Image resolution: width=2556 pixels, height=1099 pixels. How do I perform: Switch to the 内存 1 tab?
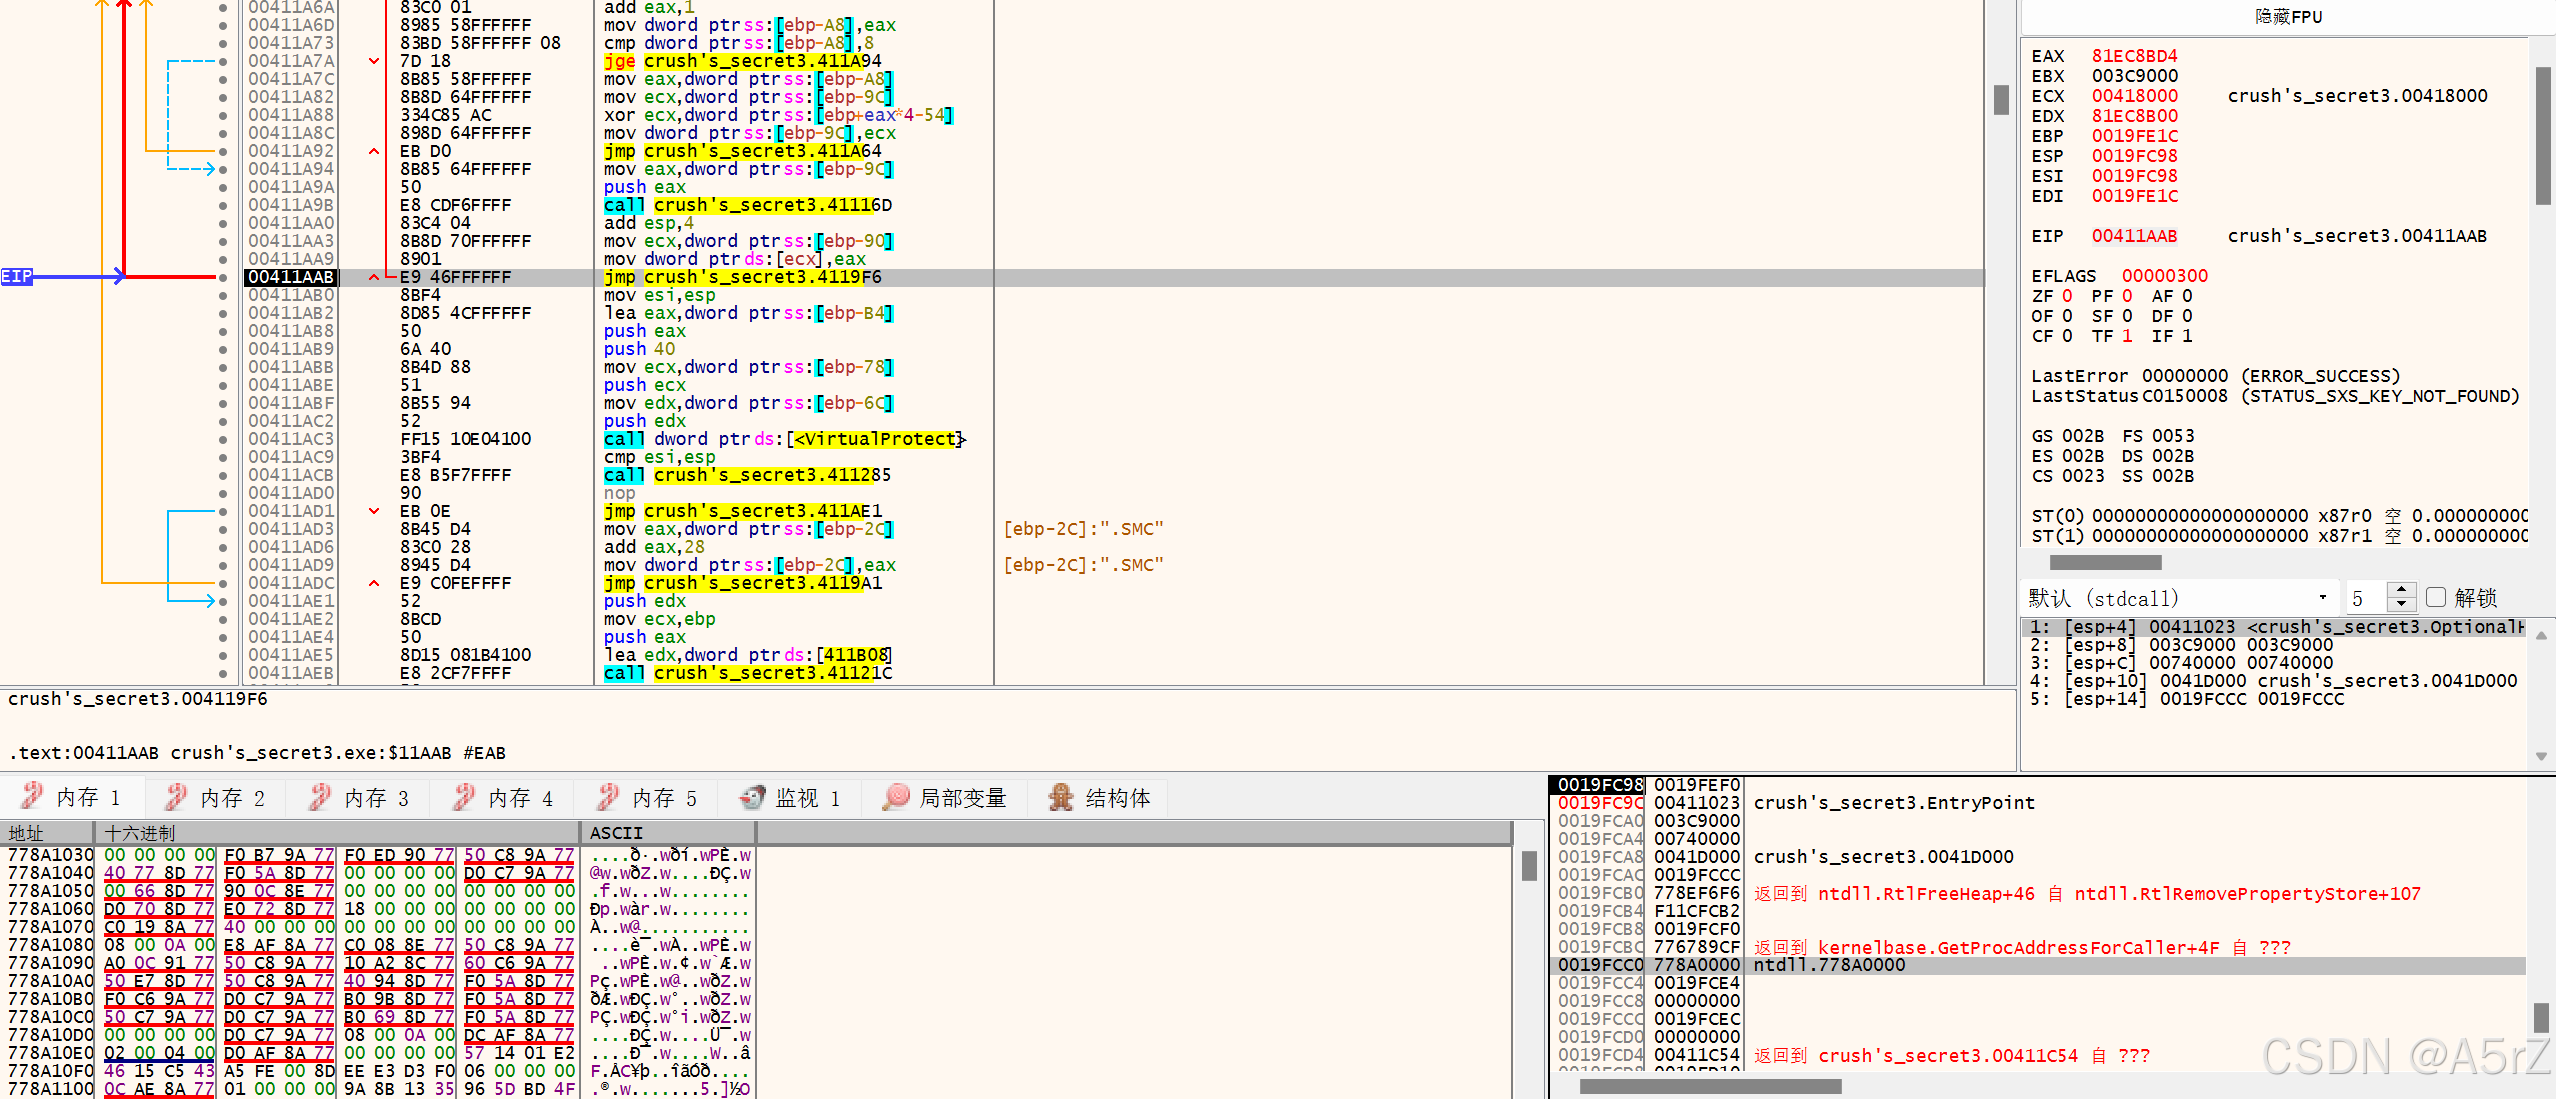[72, 797]
